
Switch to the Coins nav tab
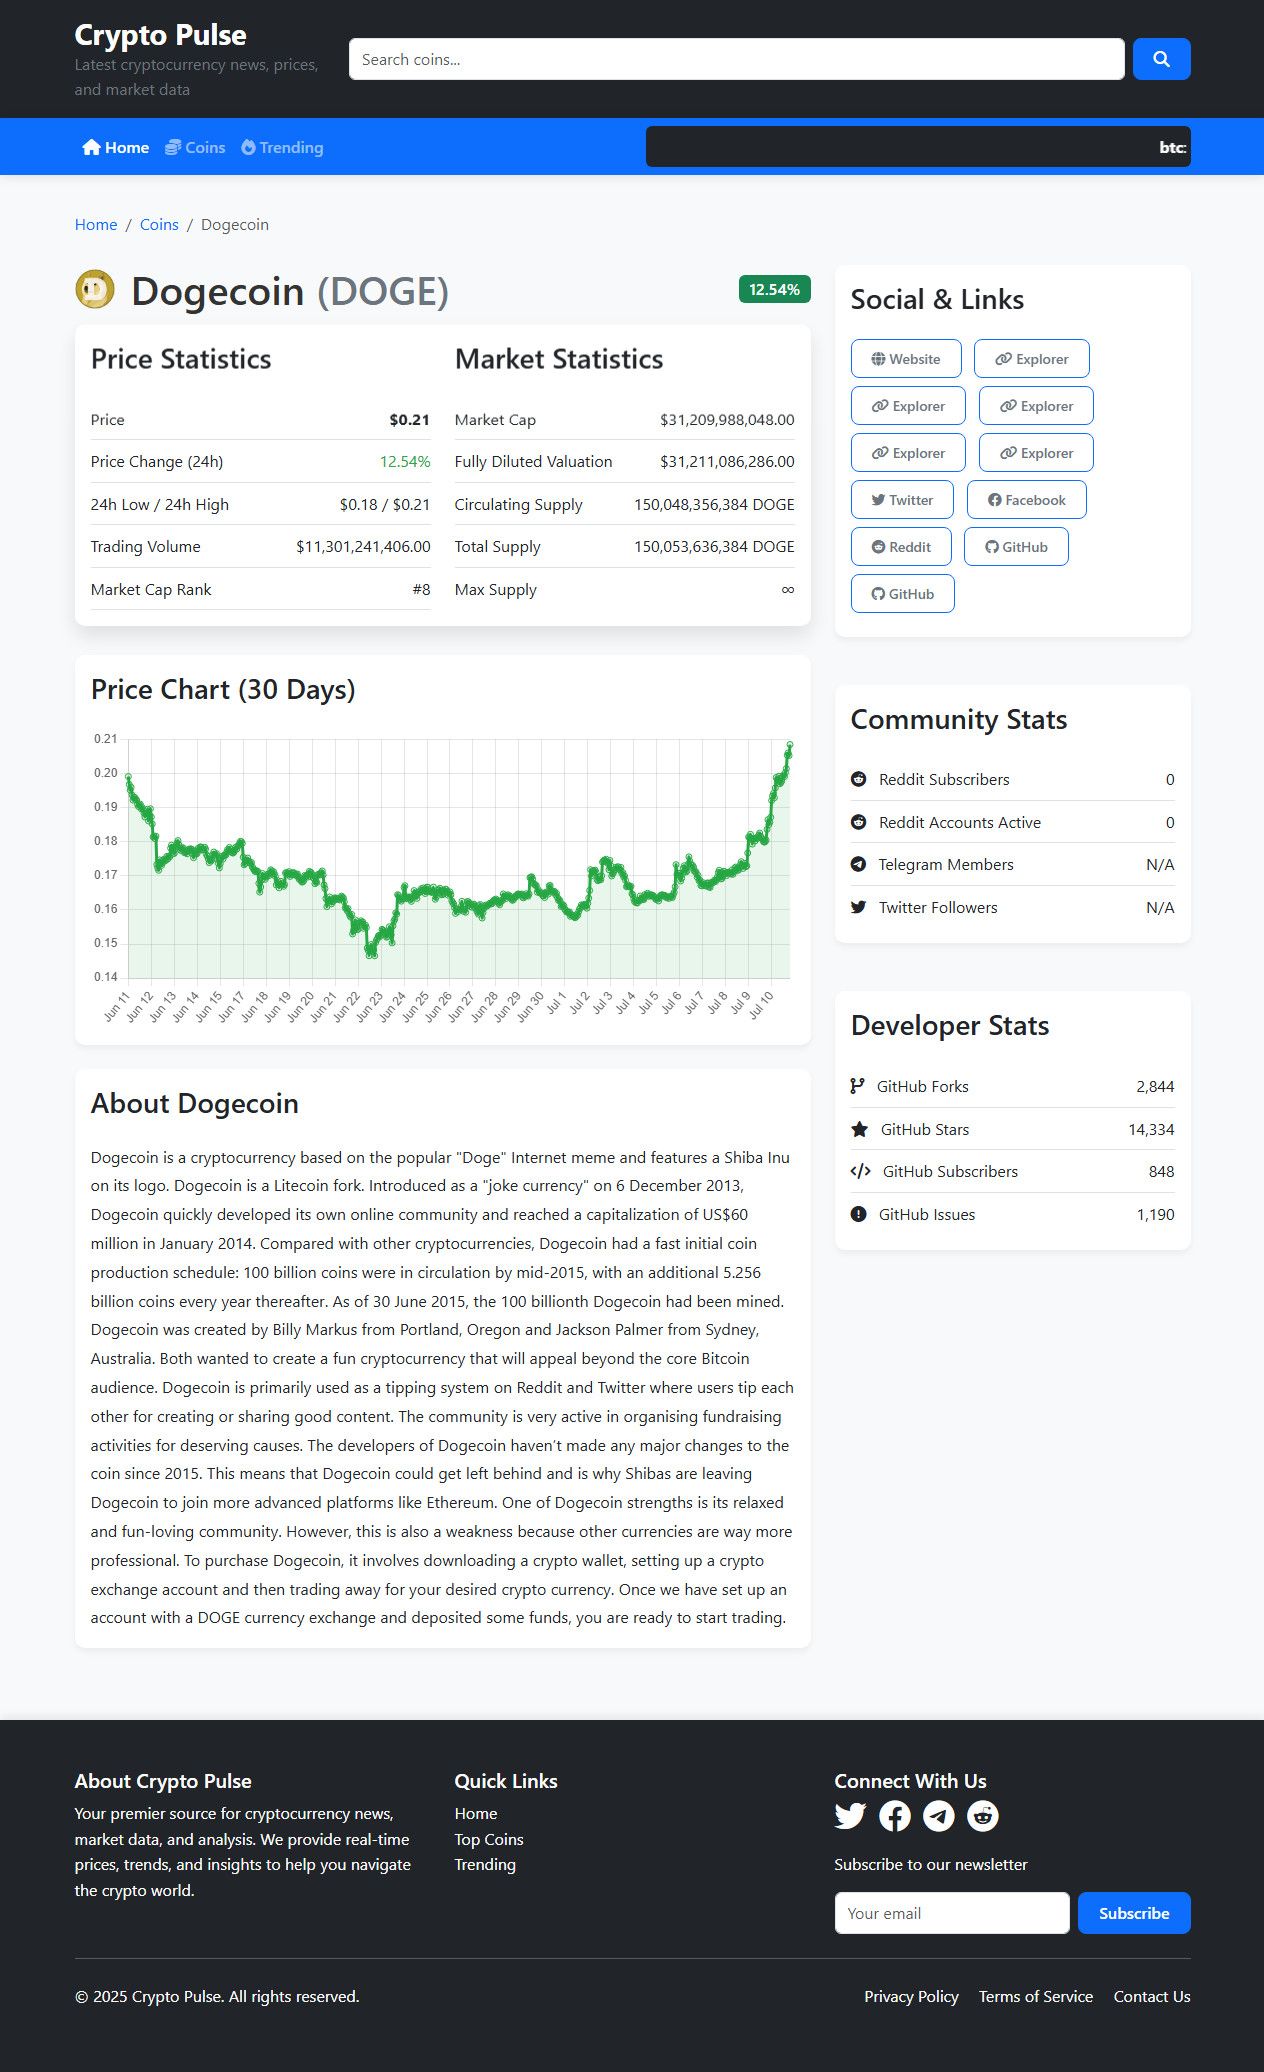point(195,147)
